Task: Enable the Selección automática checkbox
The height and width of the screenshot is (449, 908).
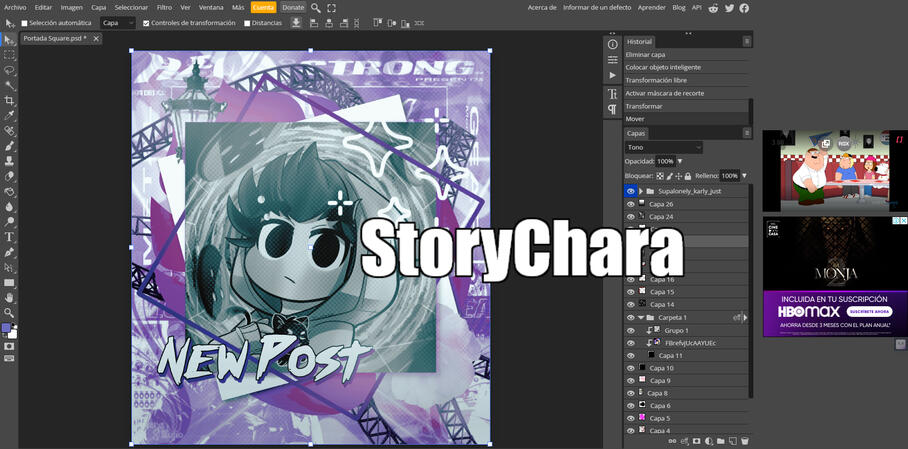Action: coord(25,23)
